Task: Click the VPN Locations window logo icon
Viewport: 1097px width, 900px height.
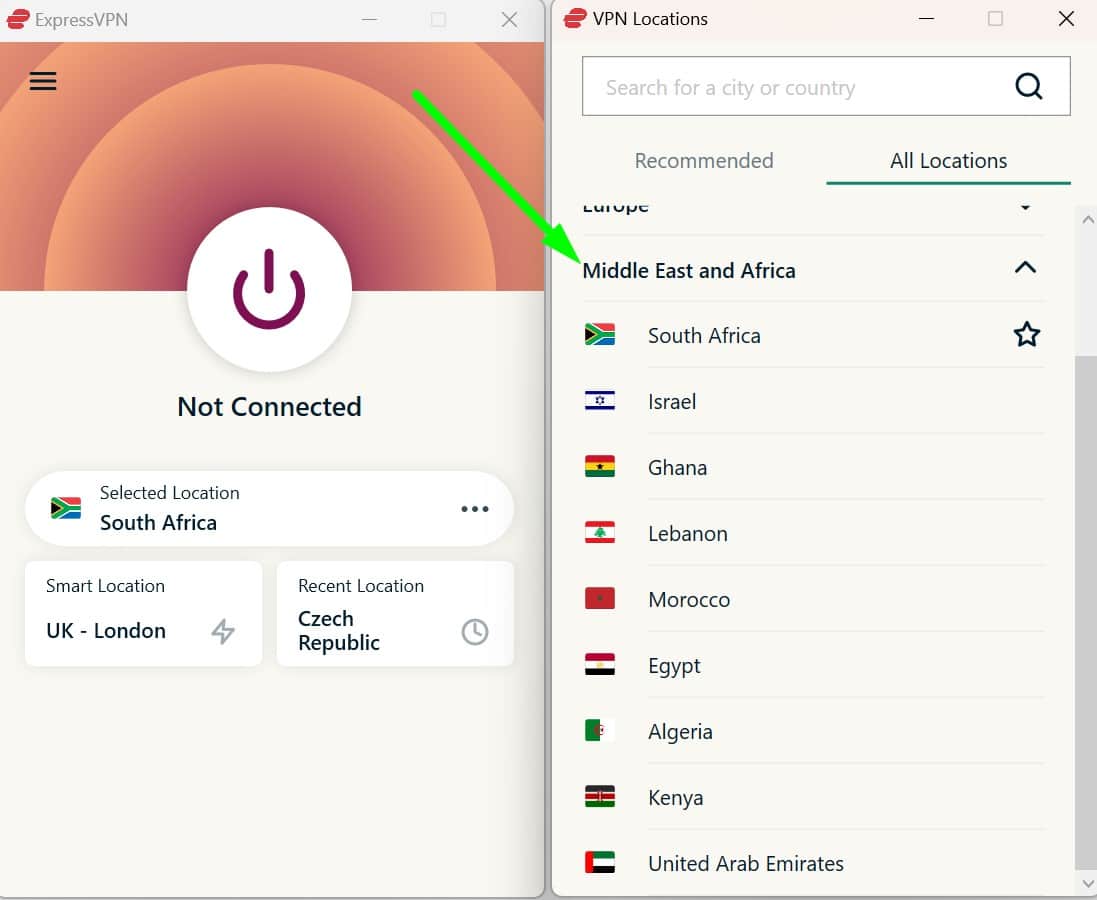Action: (574, 18)
